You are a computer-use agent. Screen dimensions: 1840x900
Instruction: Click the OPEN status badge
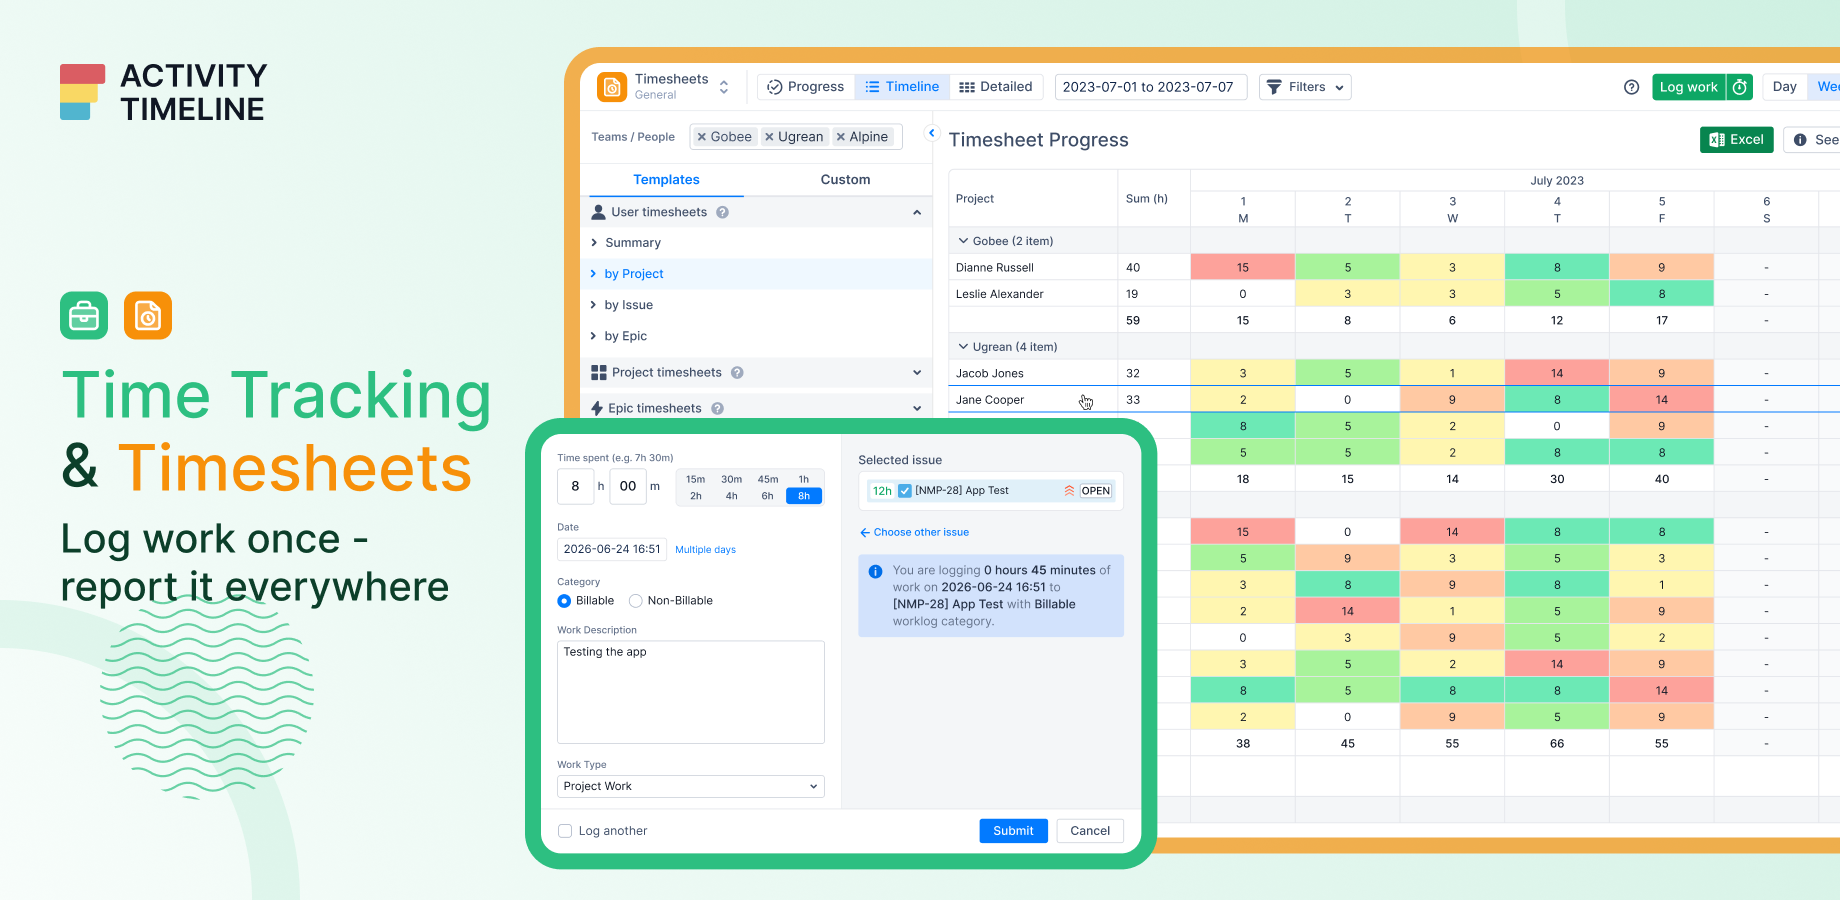(1096, 491)
